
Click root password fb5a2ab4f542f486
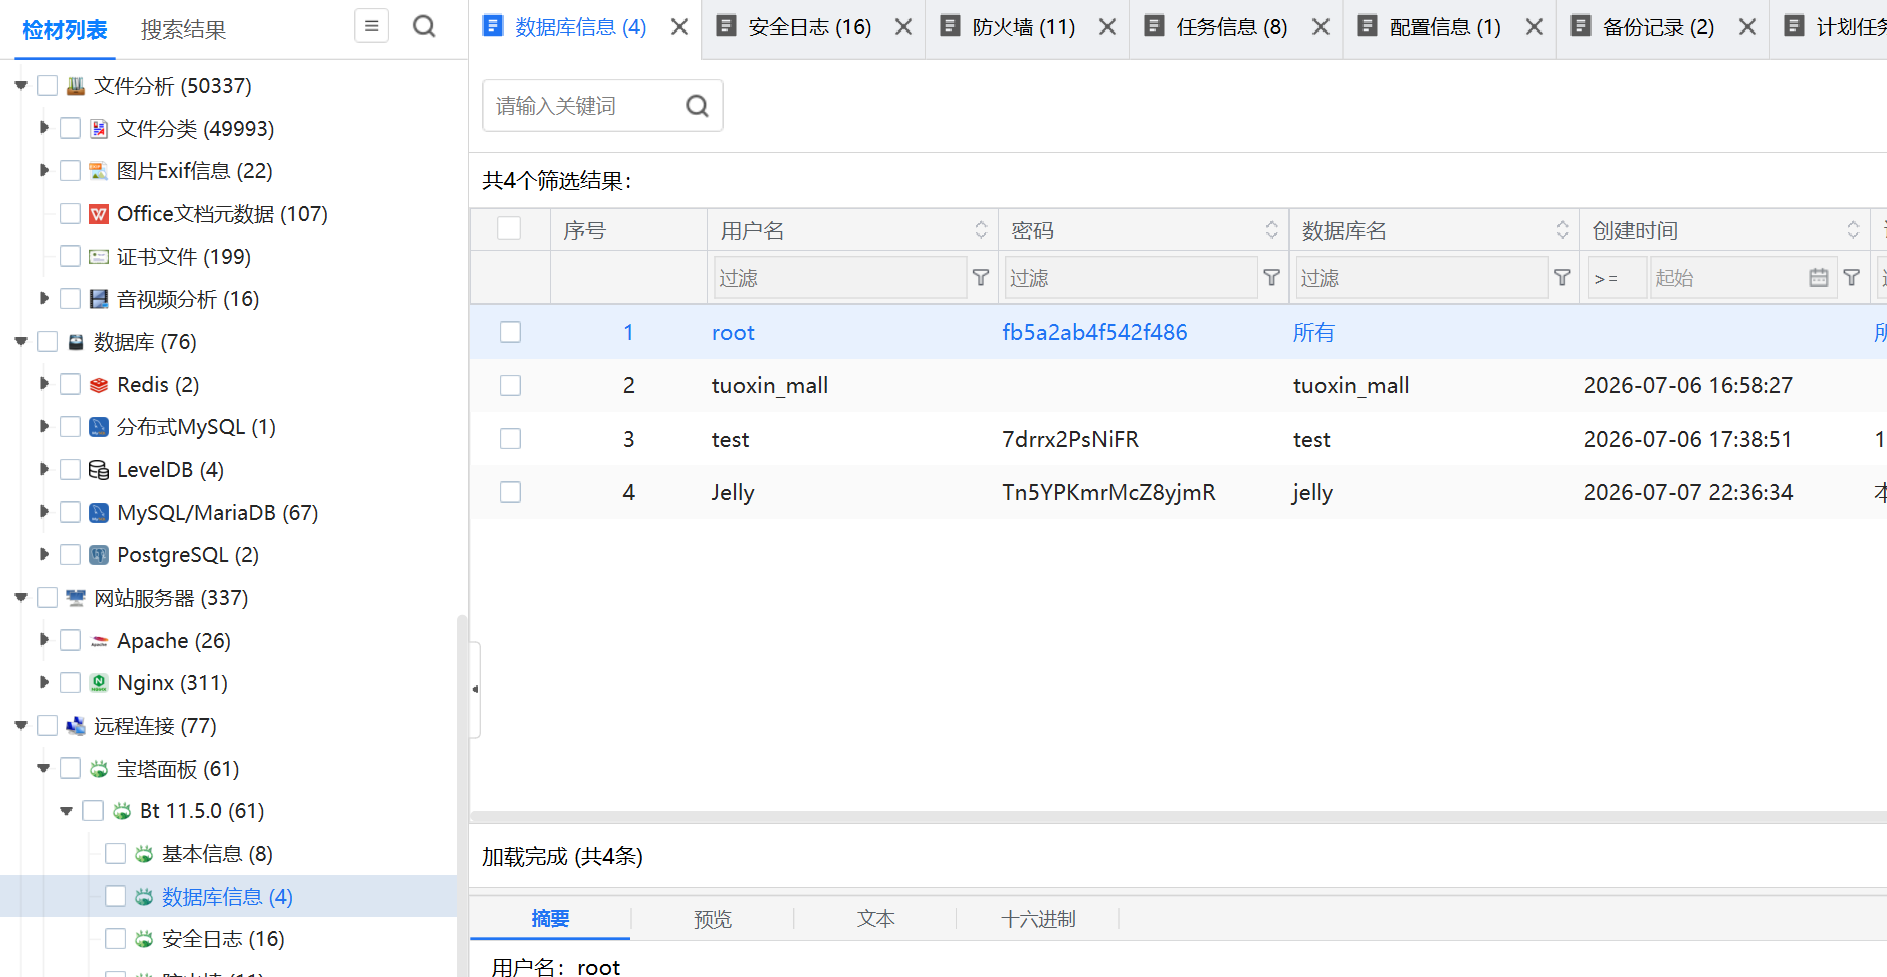[1095, 333]
